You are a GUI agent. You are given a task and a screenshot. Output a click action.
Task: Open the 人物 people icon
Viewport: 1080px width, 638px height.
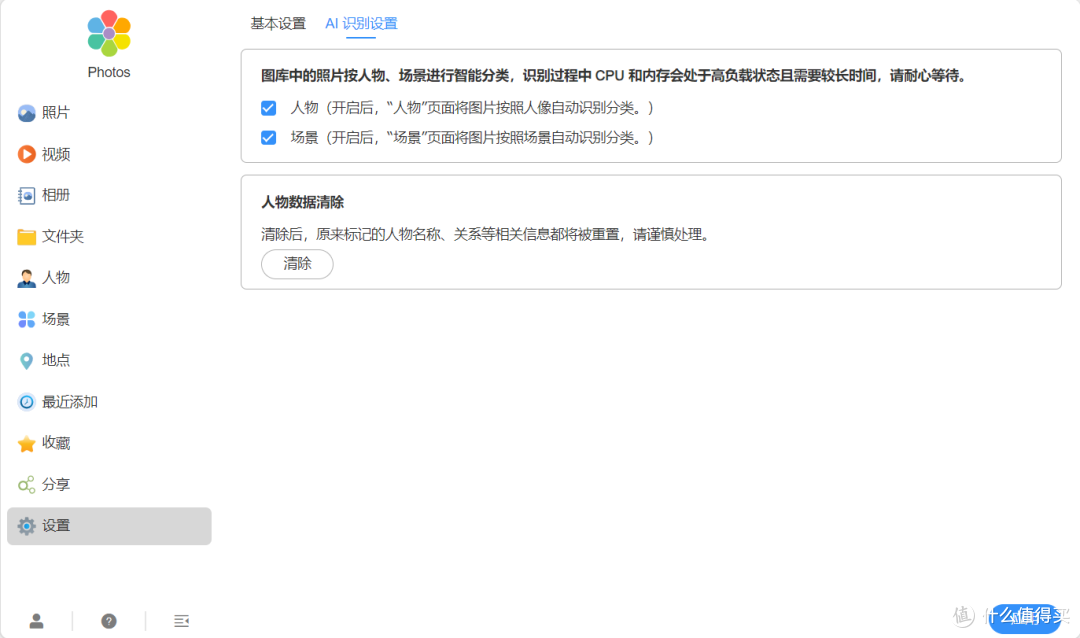pos(26,278)
